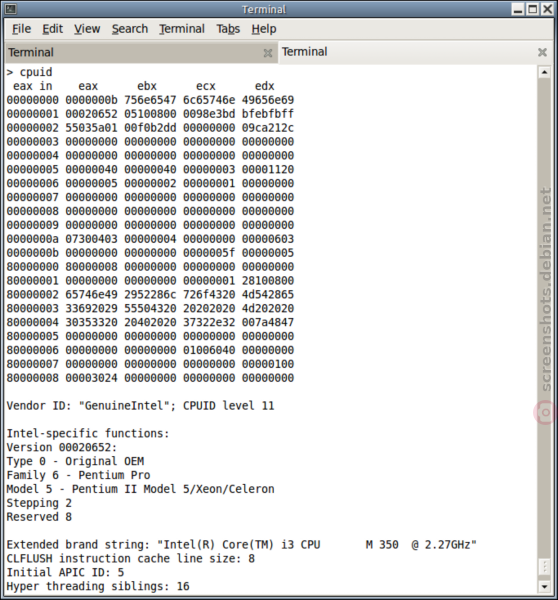Close the first Terminal tab
This screenshot has width=558, height=600.
[x=268, y=53]
